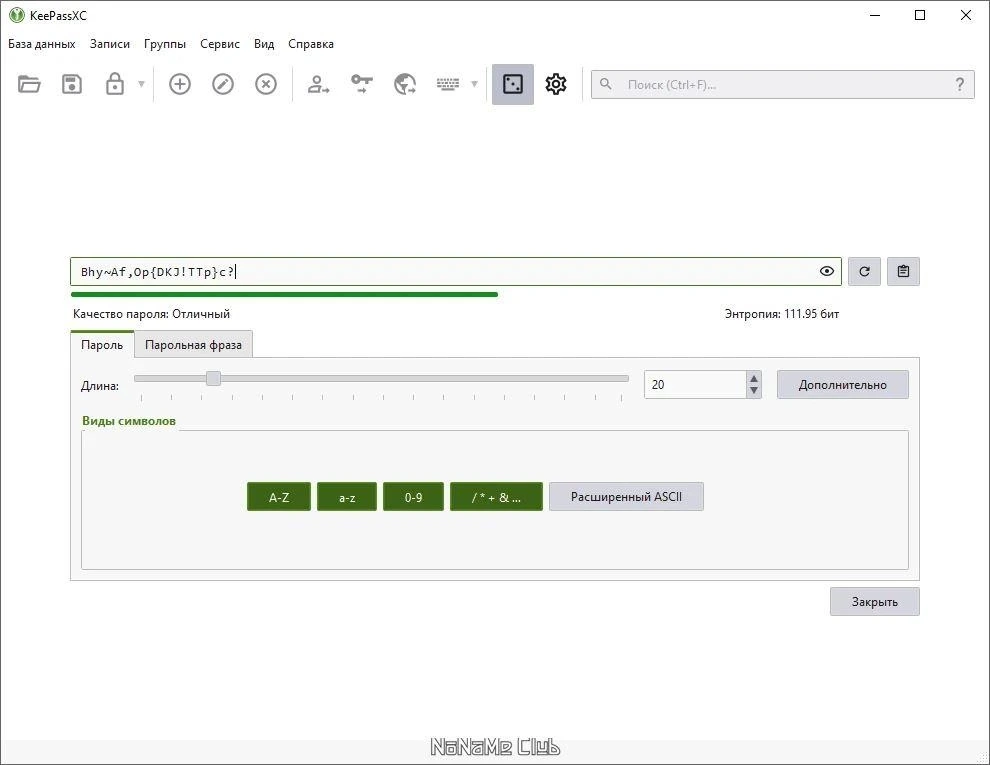Toggle special characters / * + & button
This screenshot has height=765, width=990.
point(496,497)
